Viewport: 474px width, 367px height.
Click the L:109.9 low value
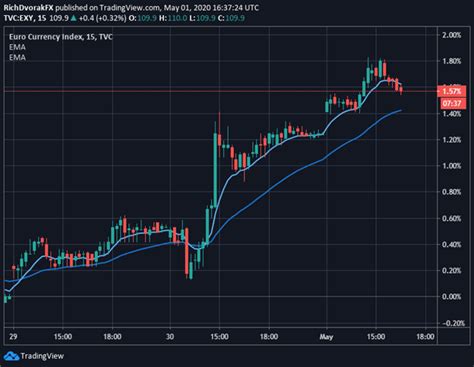coord(202,18)
